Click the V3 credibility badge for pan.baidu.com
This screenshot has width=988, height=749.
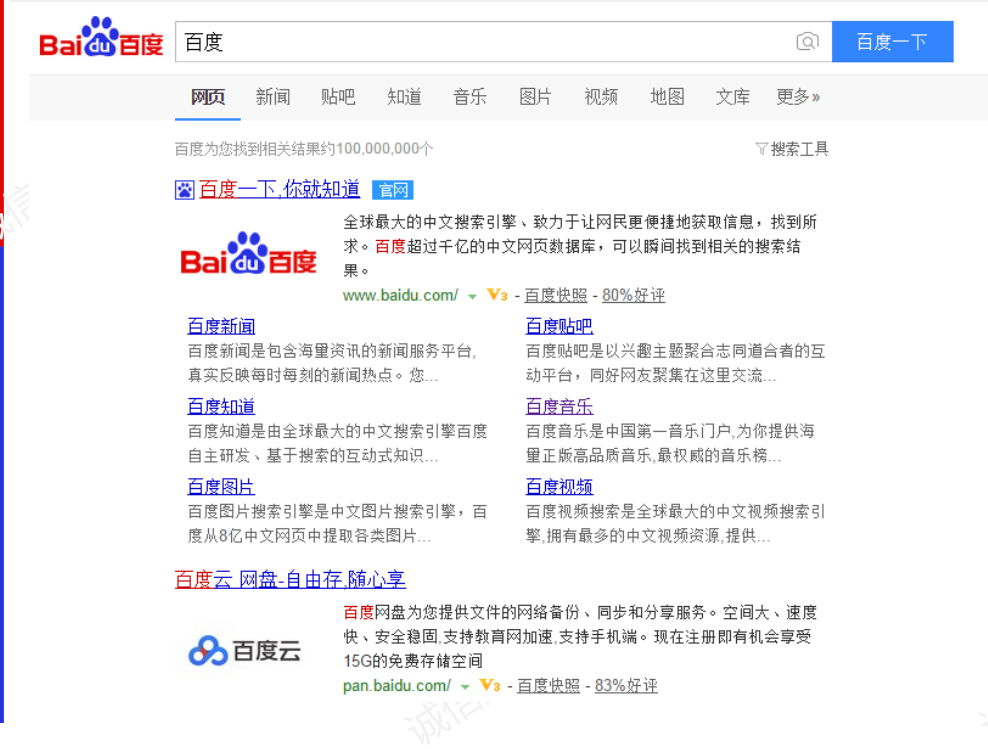pos(490,685)
